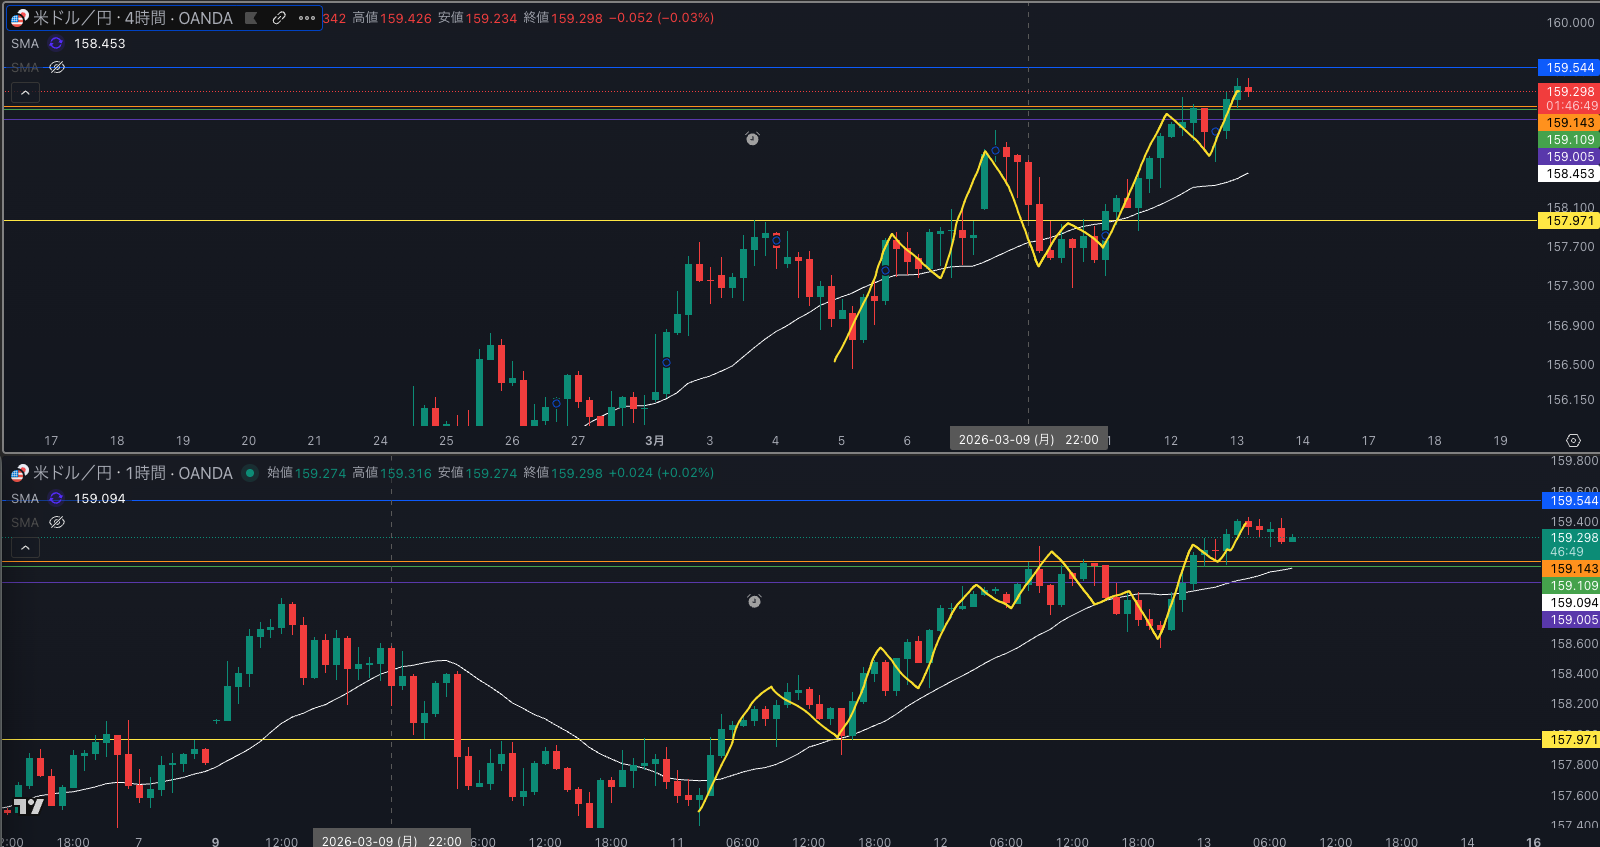1600x847 pixels.
Task: Show the hidden SMA on the 4-hour chart
Action: pos(57,68)
